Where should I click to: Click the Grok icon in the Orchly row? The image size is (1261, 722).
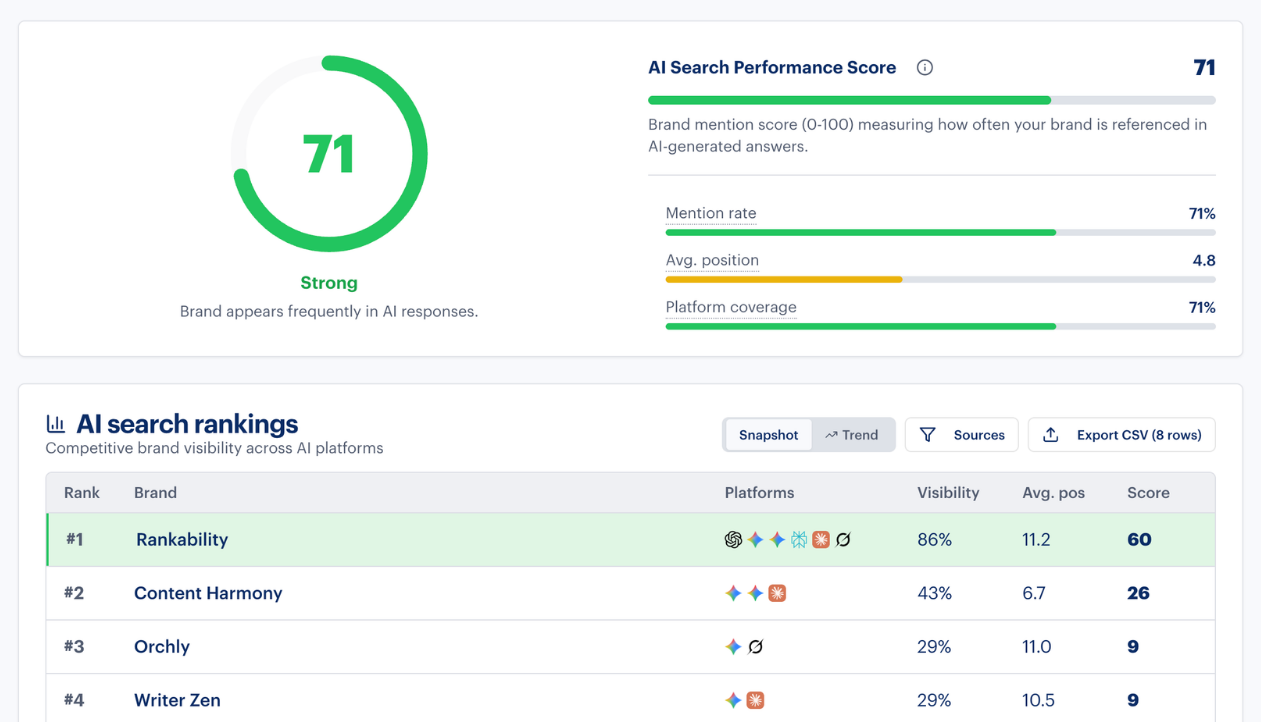[x=756, y=646]
